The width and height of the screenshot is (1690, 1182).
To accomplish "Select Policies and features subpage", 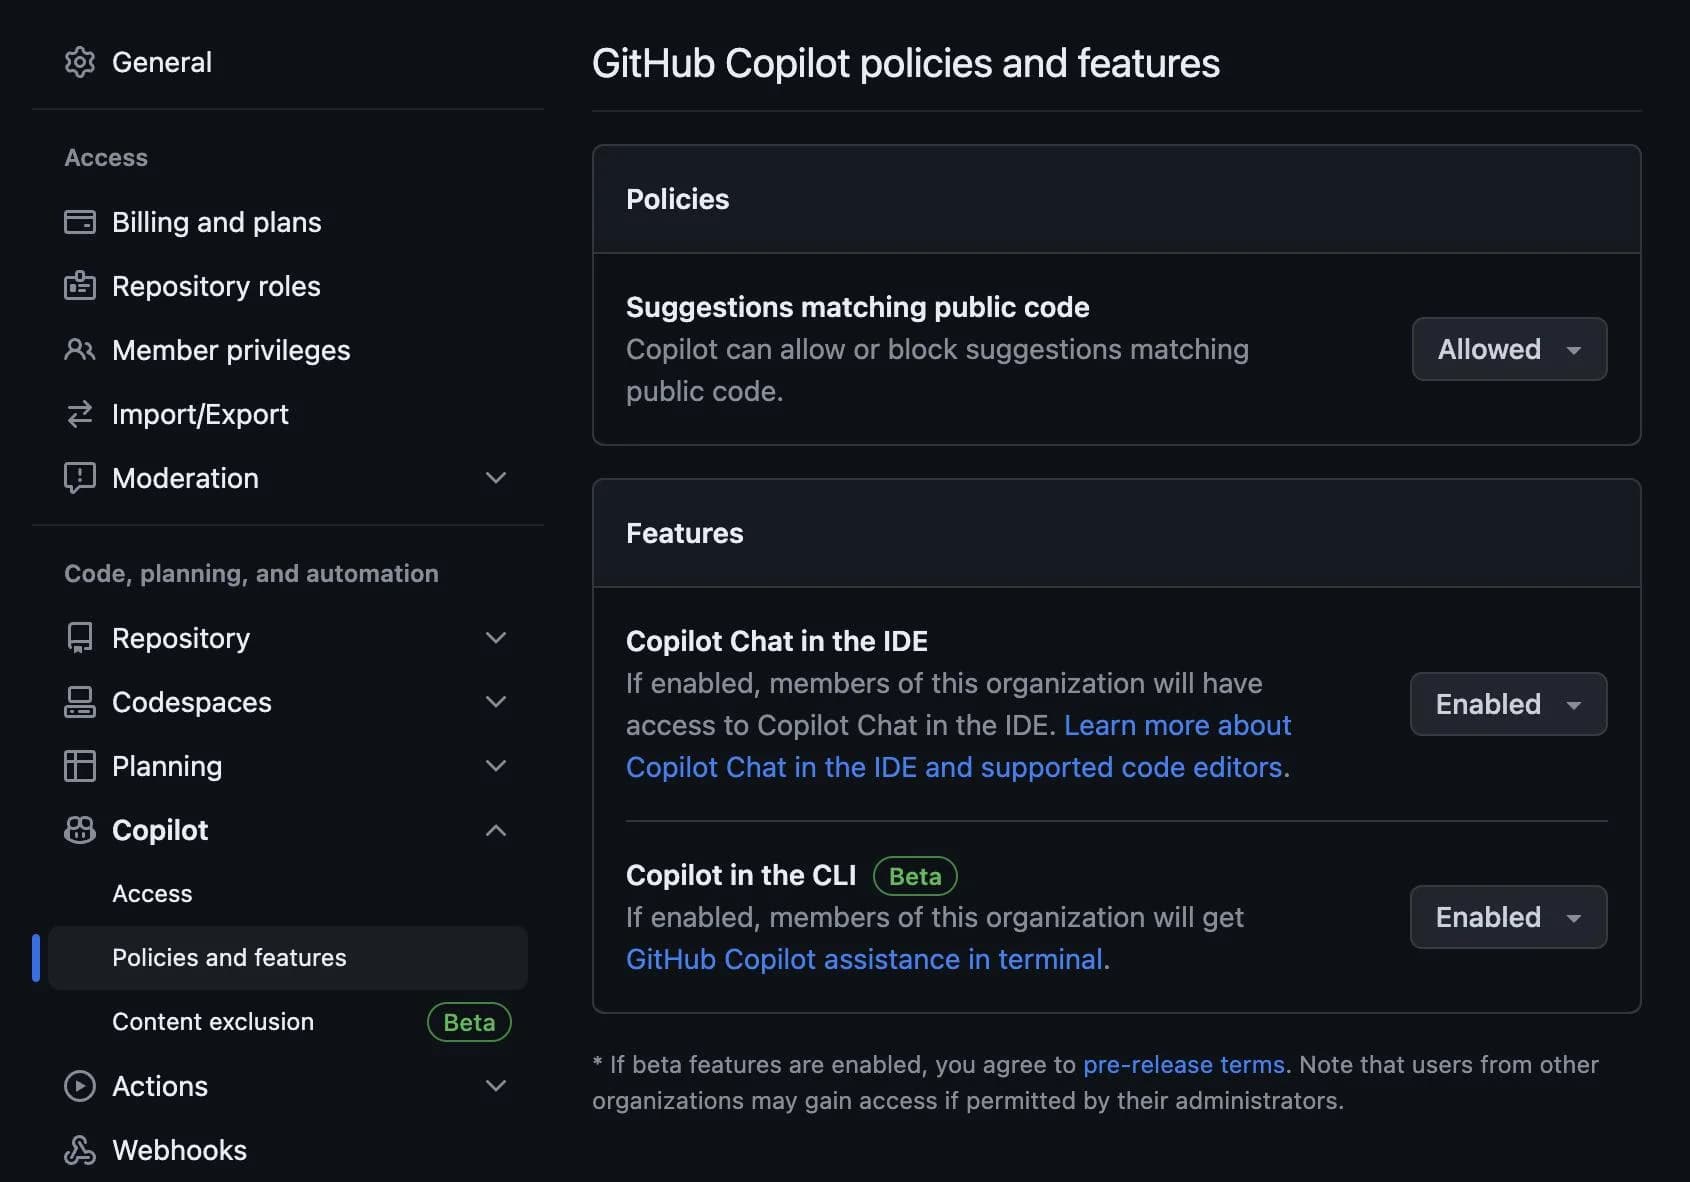I will point(288,958).
